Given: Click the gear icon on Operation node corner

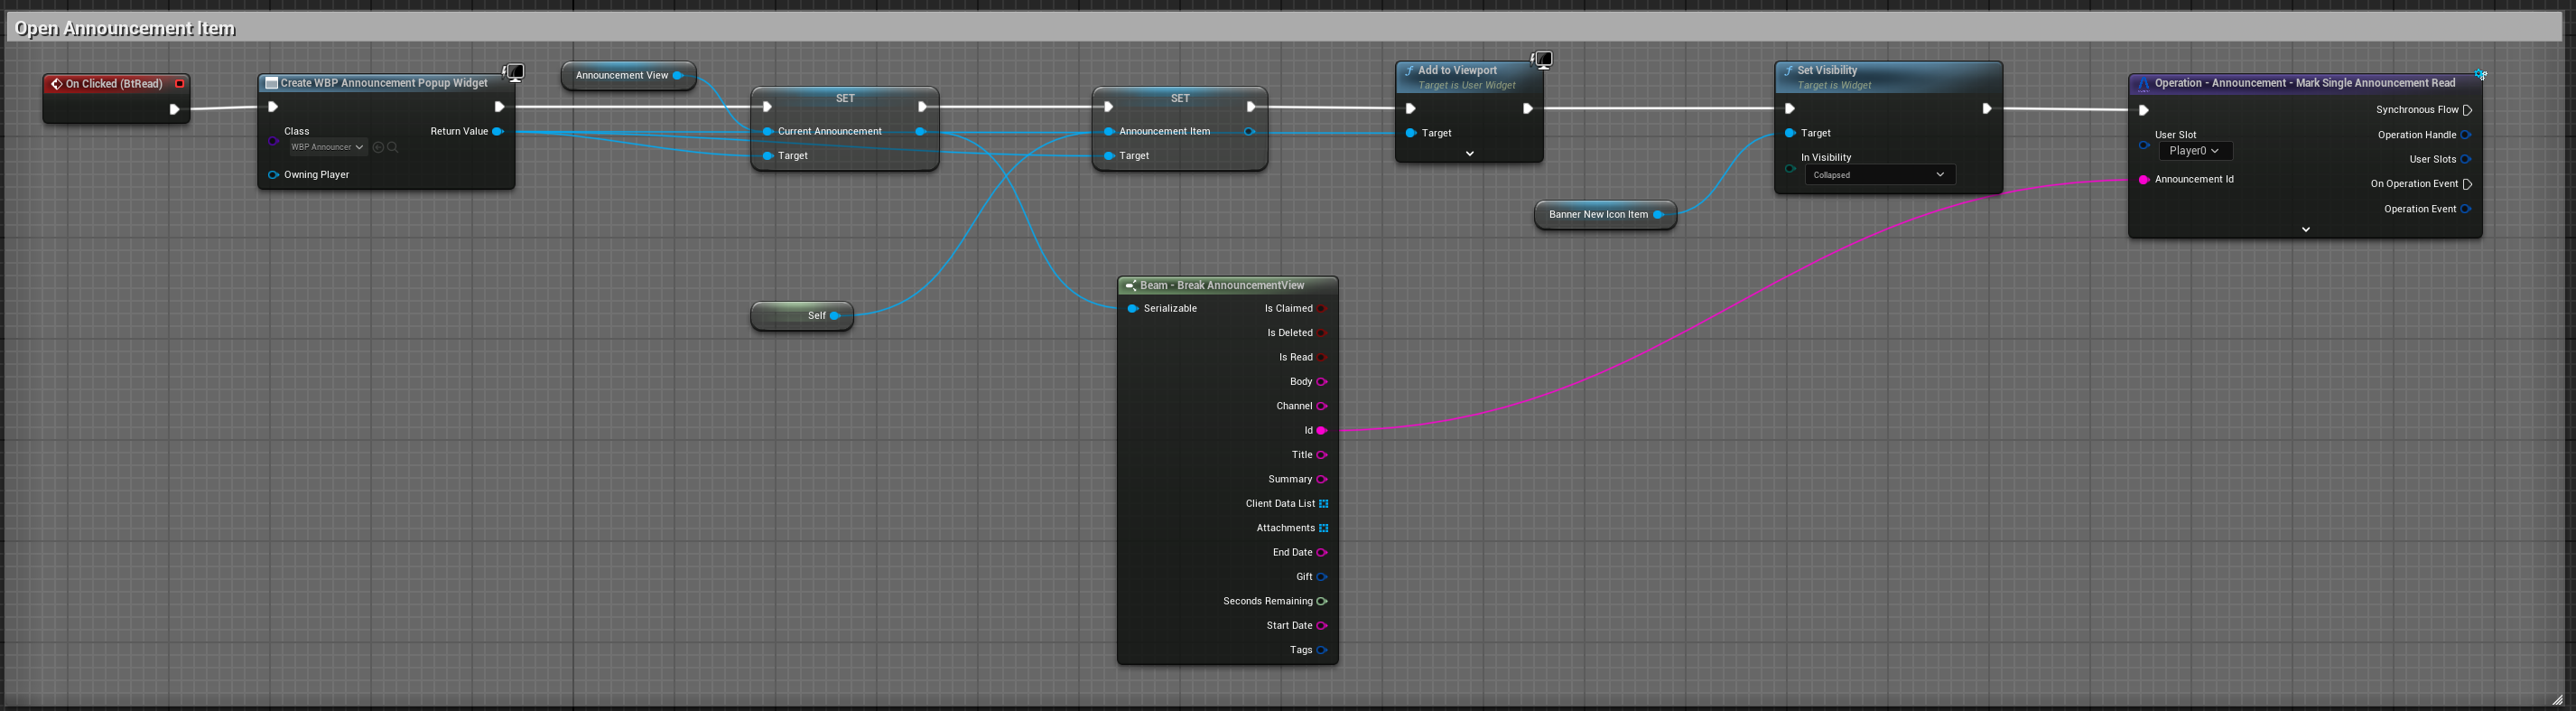Looking at the screenshot, I should [2480, 74].
